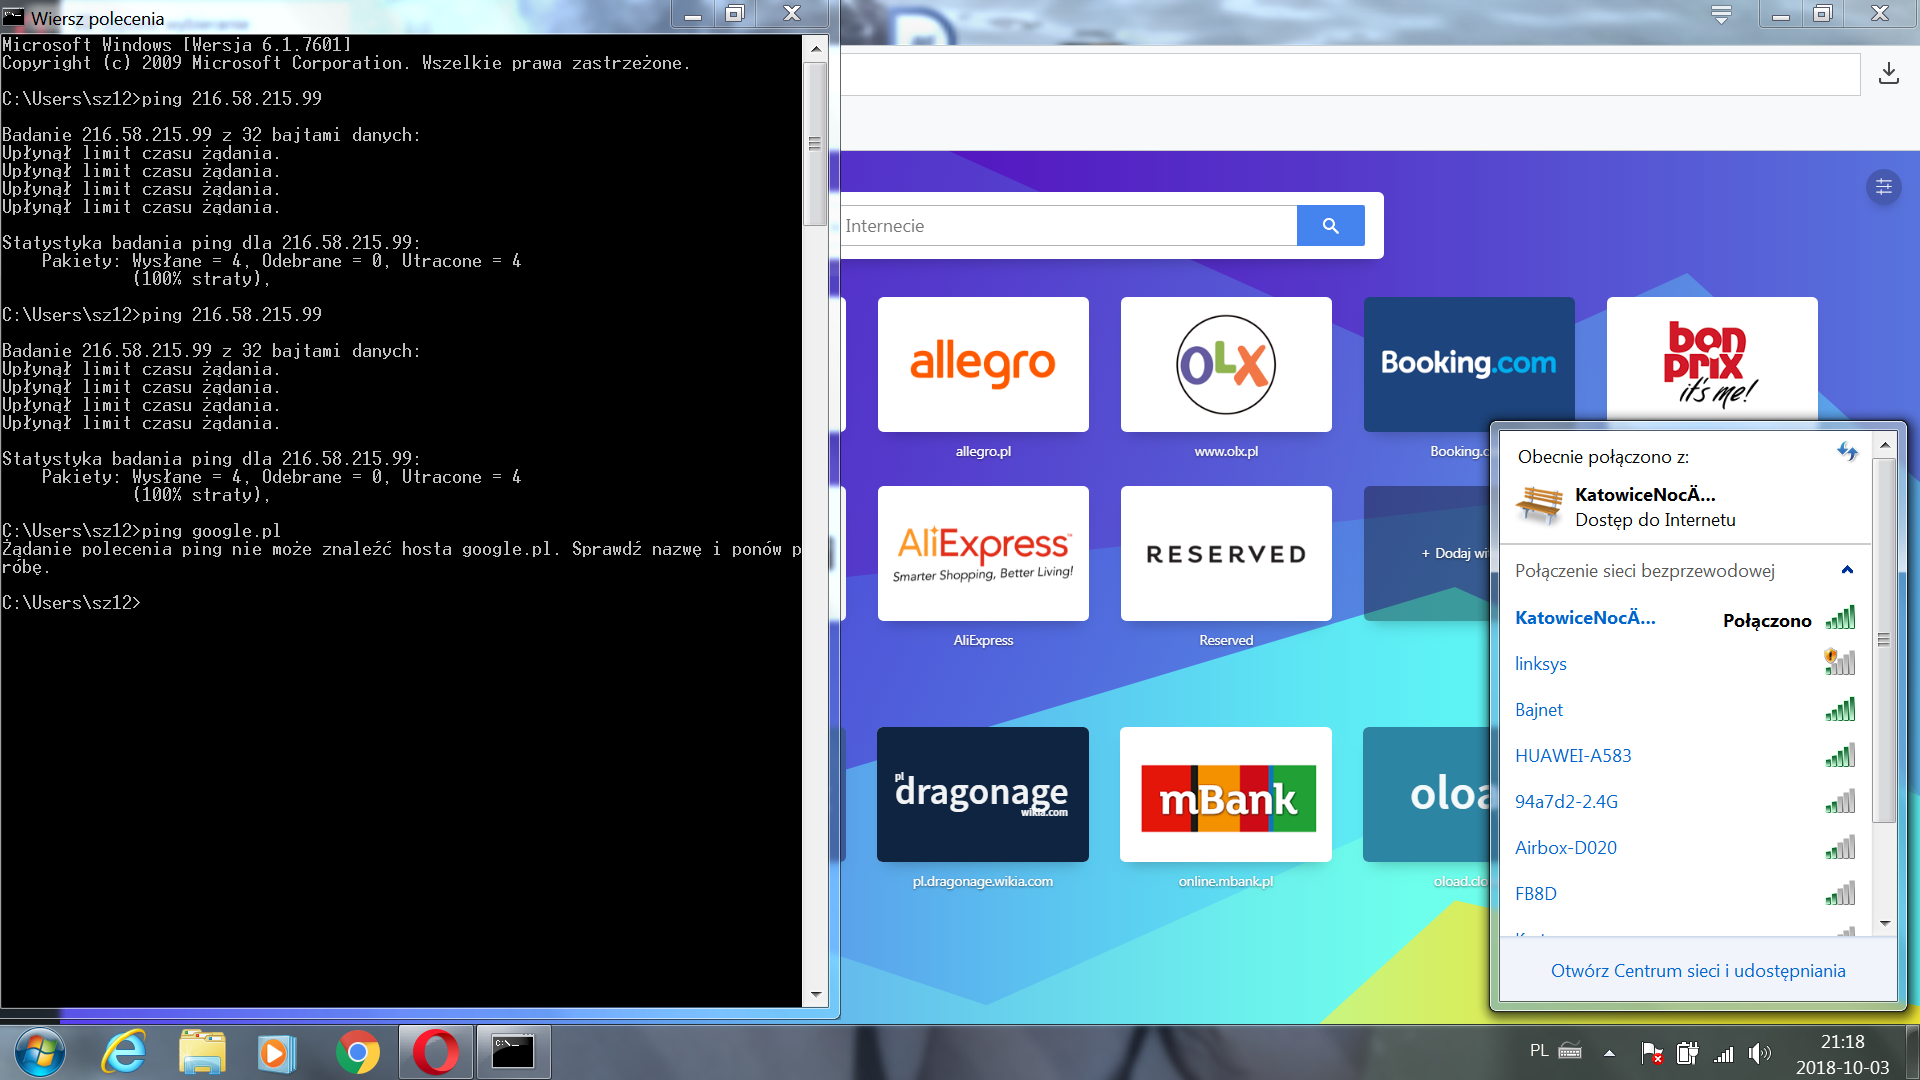Open the Opera tab menu icon in title bar
This screenshot has height=1080, width=1920.
(x=1721, y=14)
